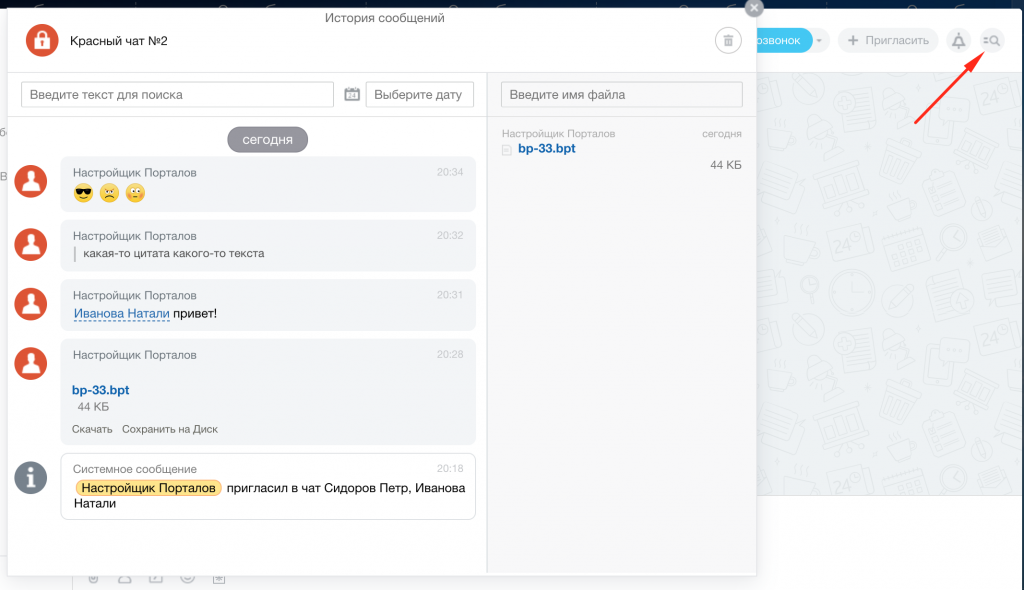This screenshot has height=590, width=1024.
Task: Click the "сегодня" date separator label
Action: pos(267,140)
